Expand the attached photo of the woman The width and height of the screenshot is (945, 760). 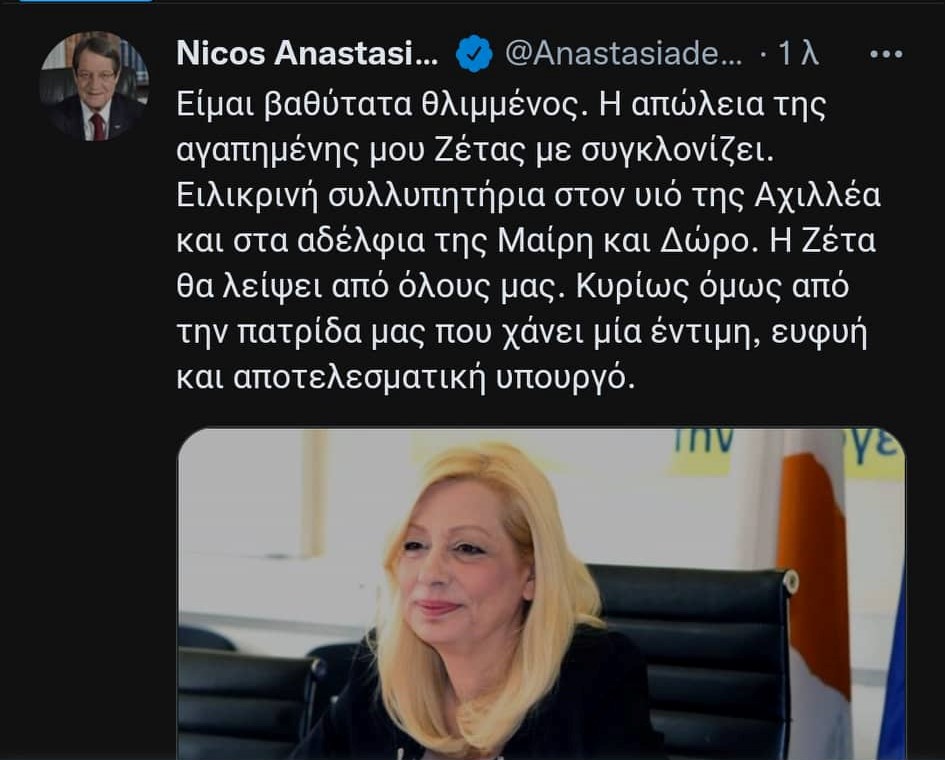pyautogui.click(x=541, y=594)
